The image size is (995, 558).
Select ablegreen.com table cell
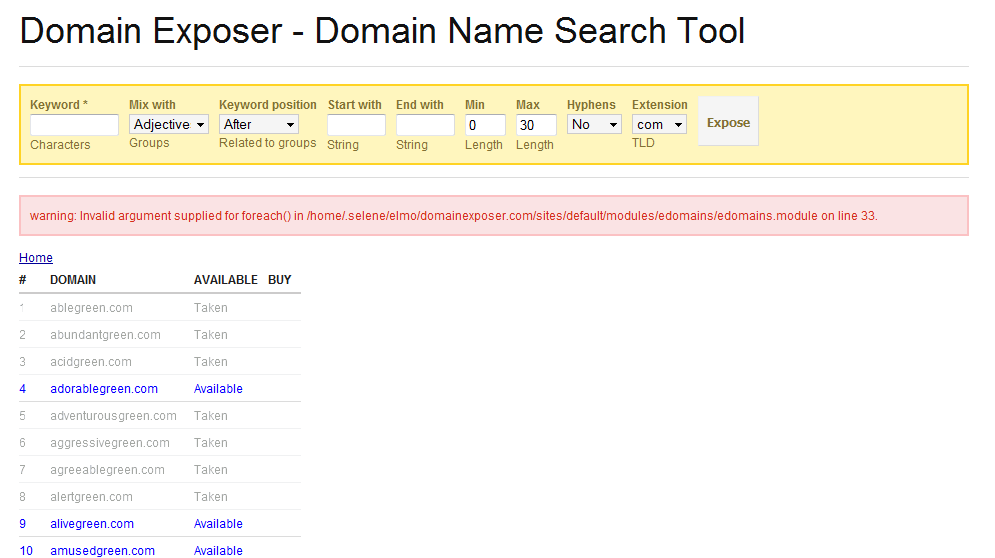91,308
